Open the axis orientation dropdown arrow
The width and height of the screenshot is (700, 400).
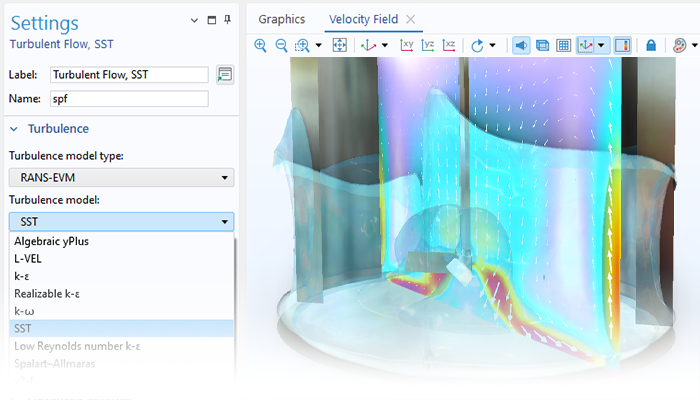(x=601, y=45)
